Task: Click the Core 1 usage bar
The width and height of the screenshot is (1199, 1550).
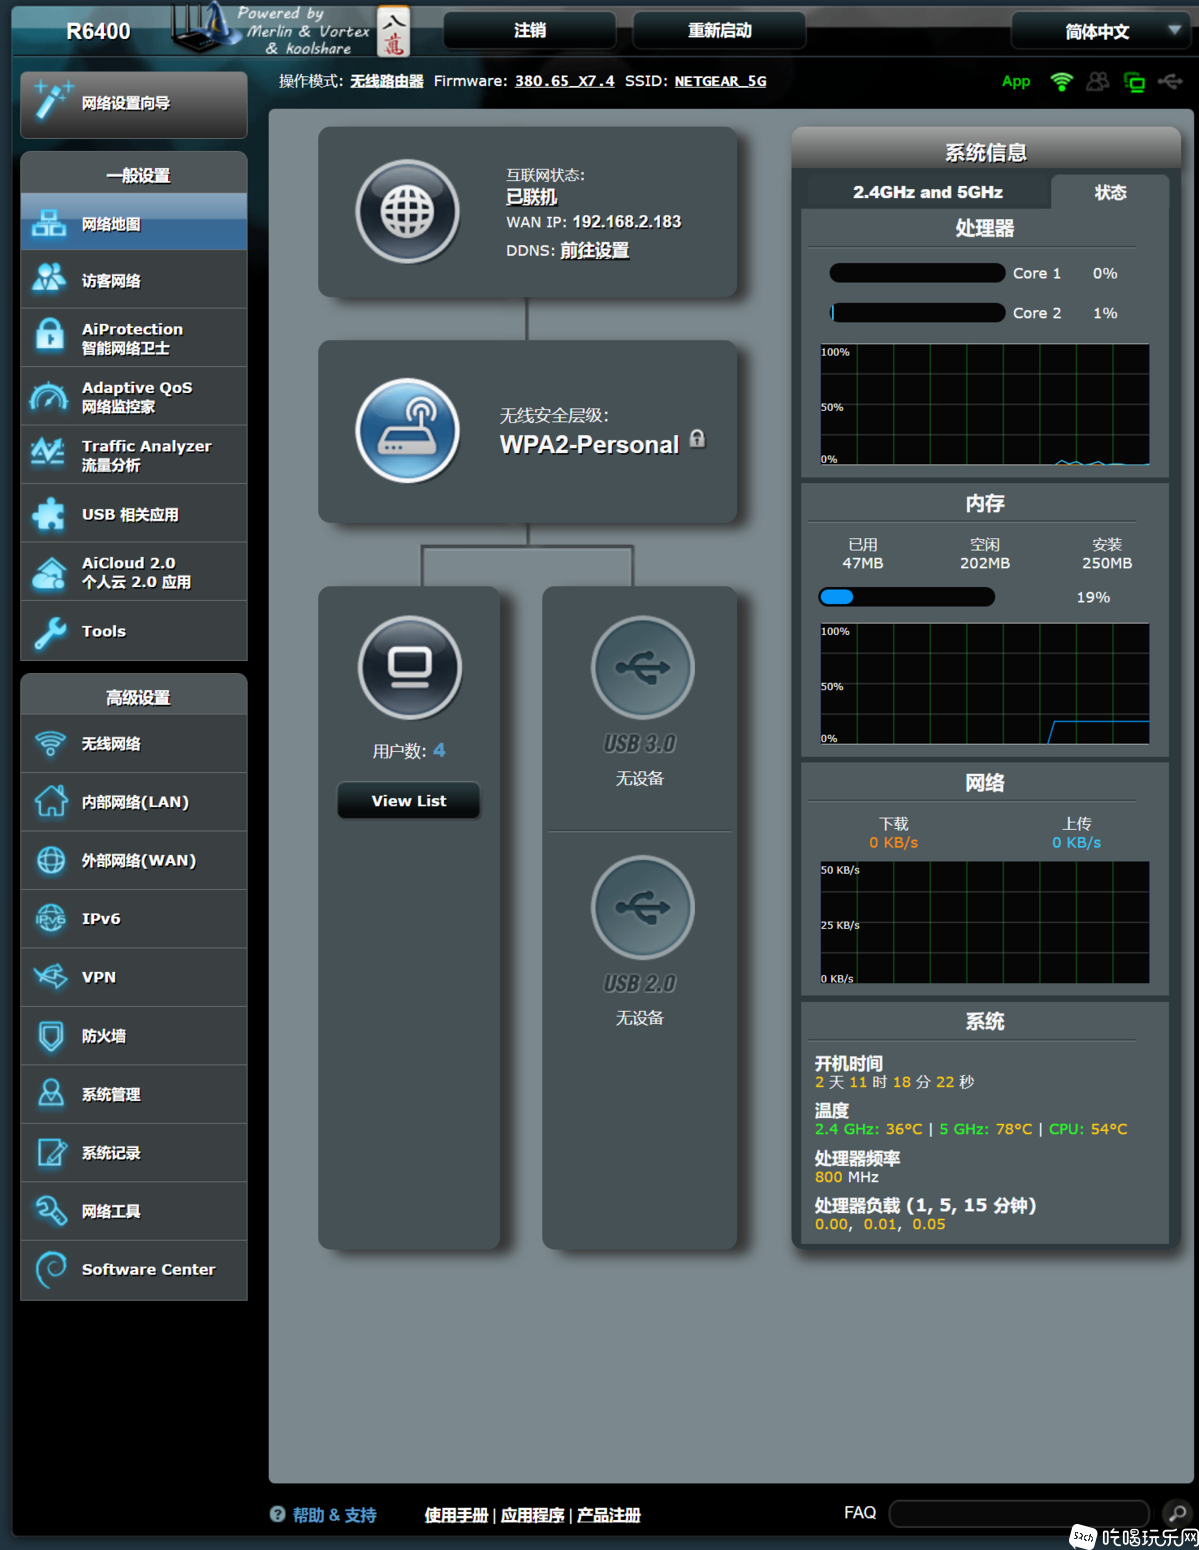Action: point(917,273)
